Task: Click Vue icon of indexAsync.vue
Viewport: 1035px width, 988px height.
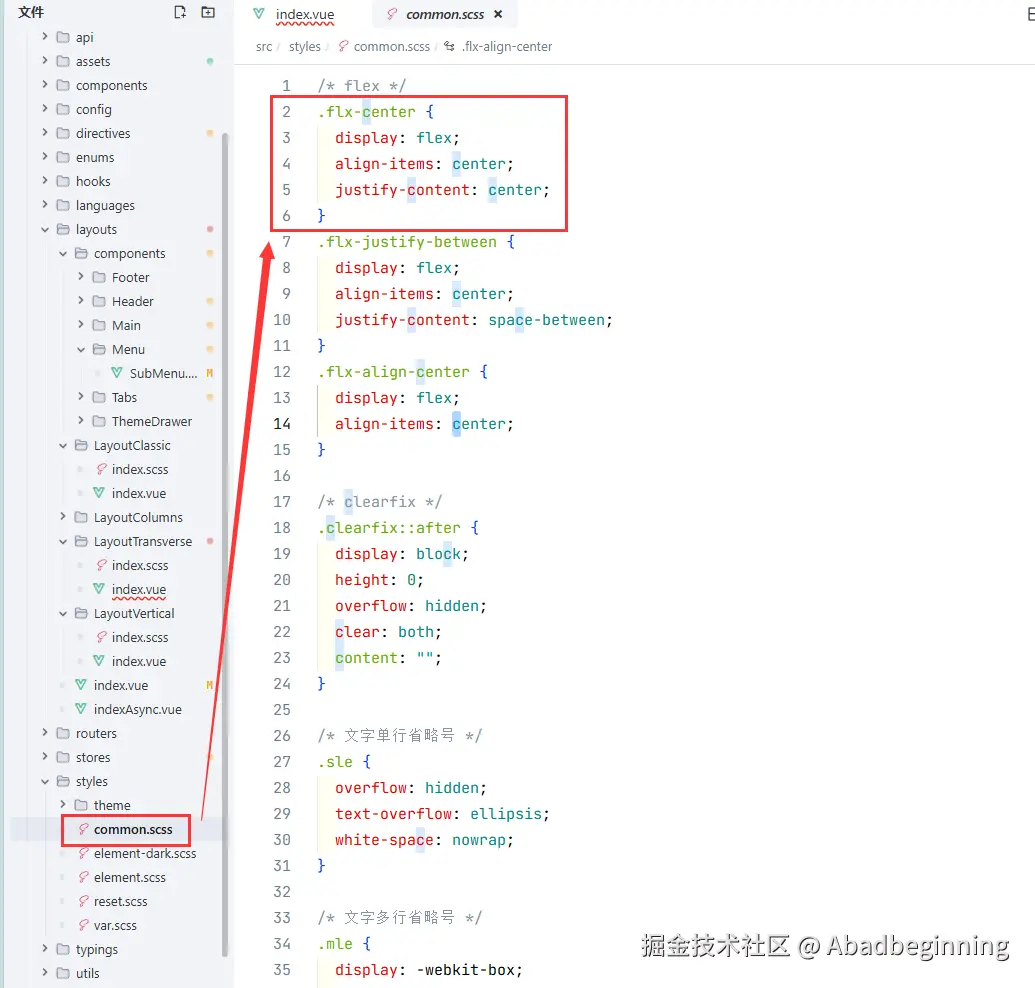Action: pos(81,709)
